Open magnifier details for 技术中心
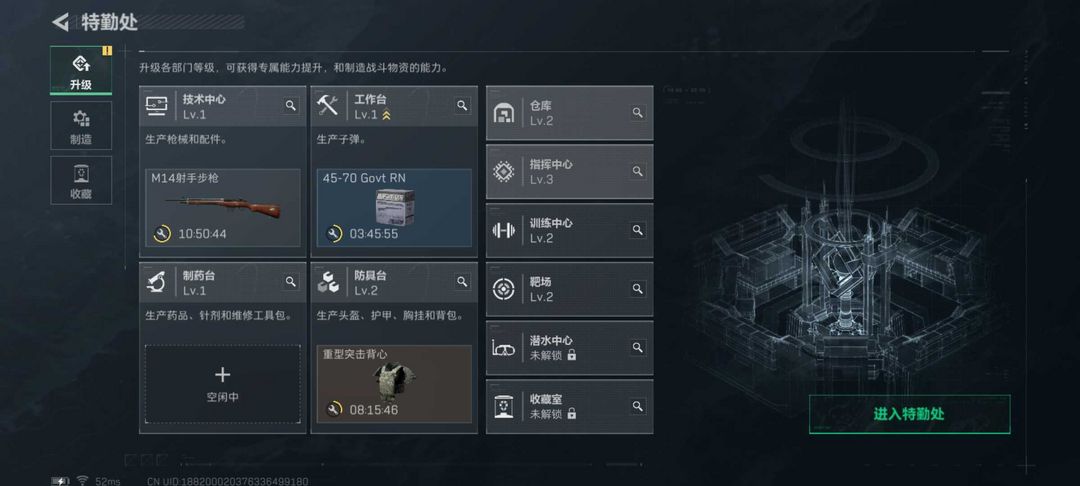Screen dimensions: 1080x486 pos(291,105)
